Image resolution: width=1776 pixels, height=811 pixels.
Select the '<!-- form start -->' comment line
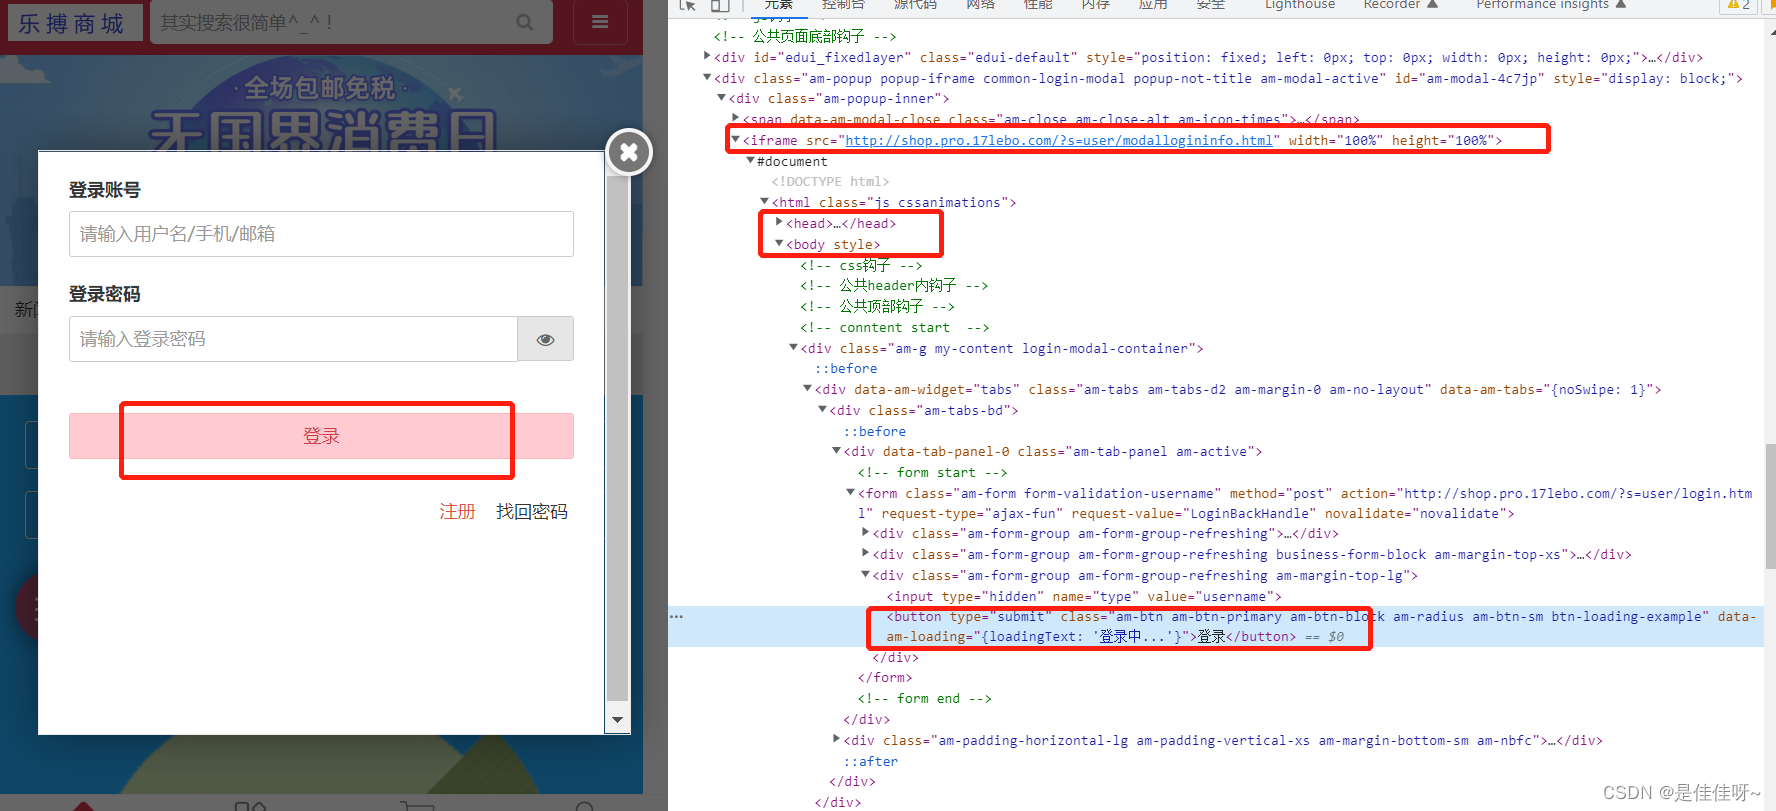click(932, 472)
